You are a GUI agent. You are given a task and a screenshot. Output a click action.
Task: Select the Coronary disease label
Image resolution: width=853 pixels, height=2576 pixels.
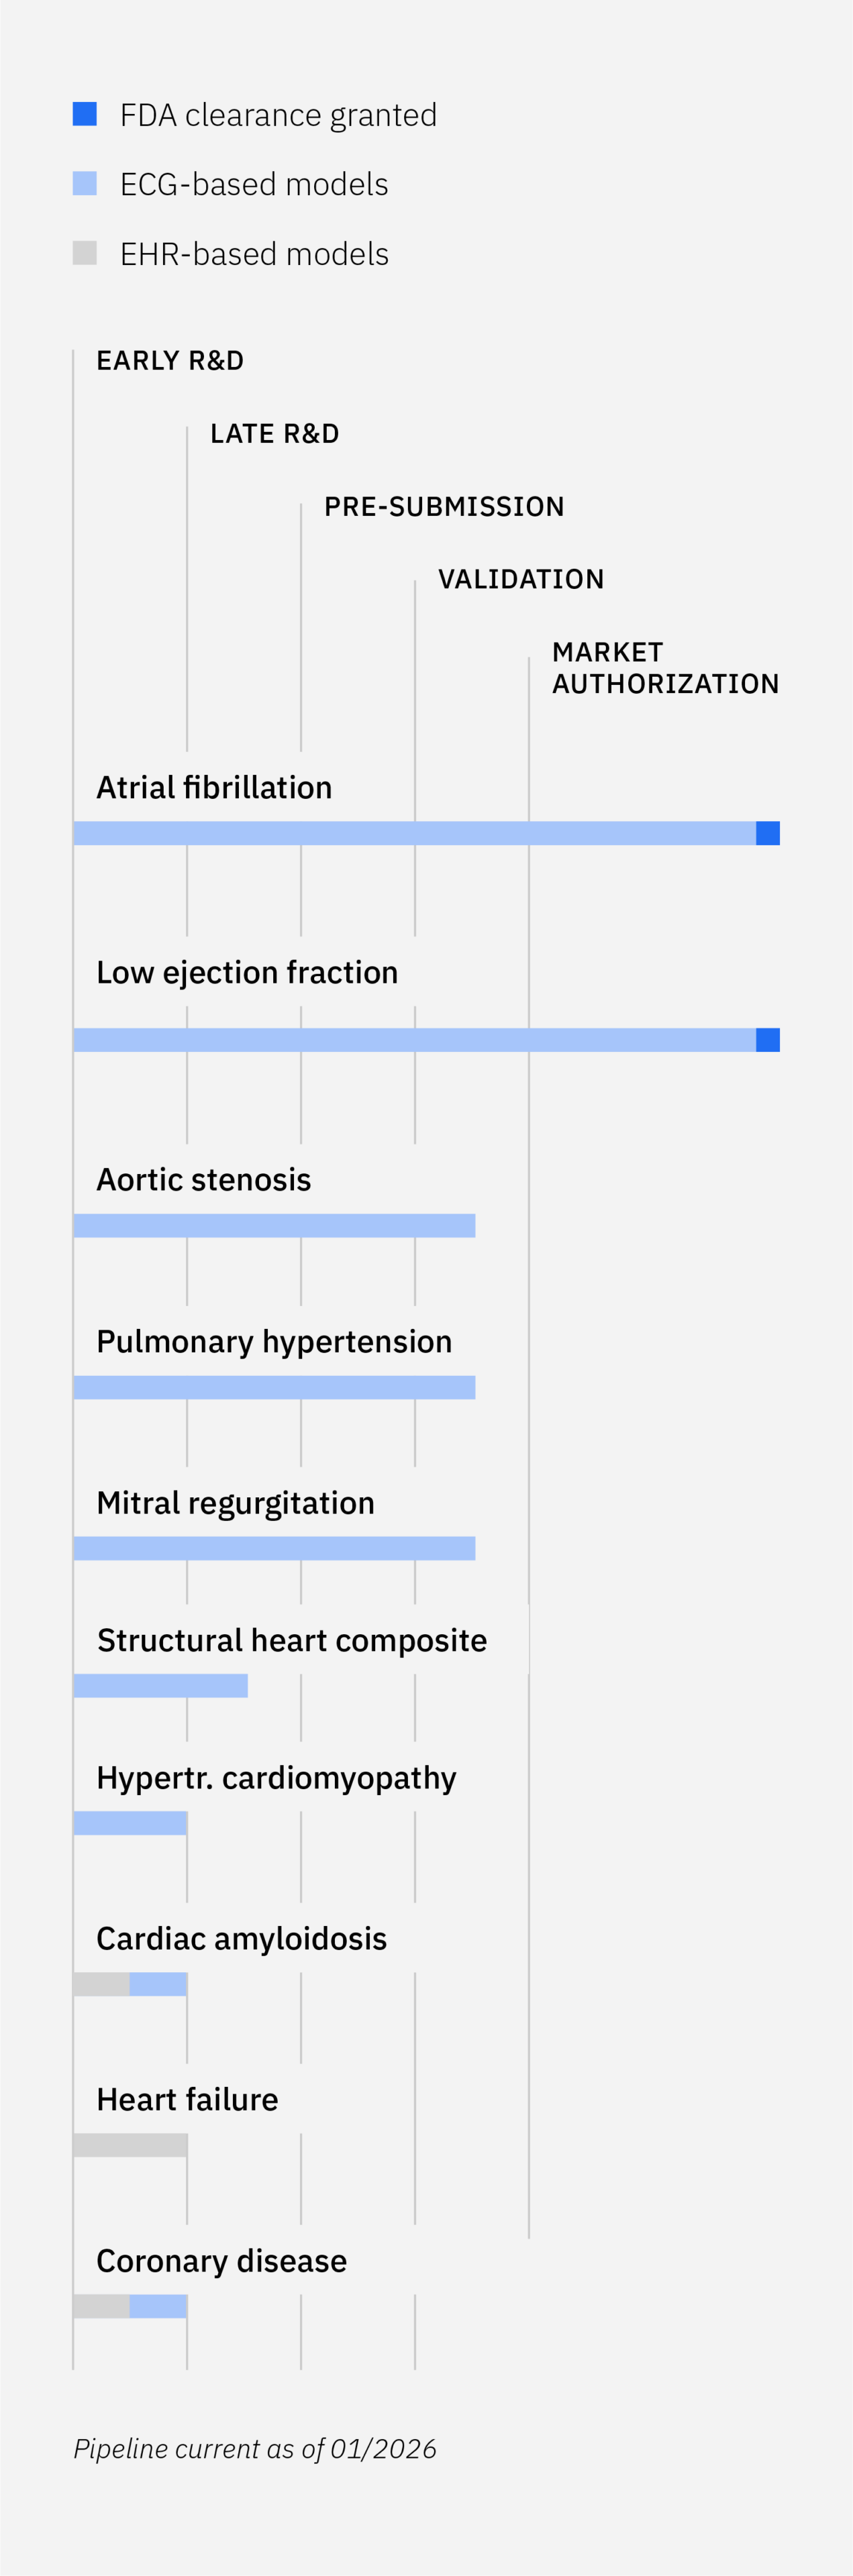[x=221, y=2261]
